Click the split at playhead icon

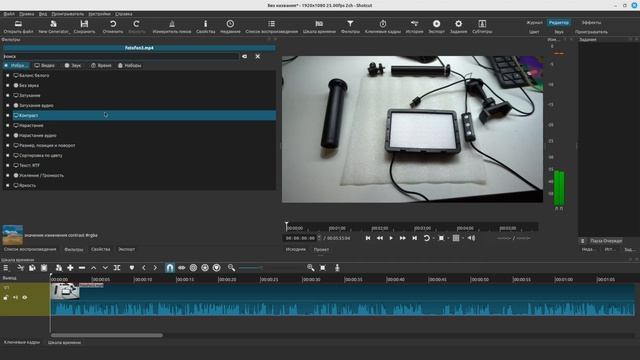pyautogui.click(x=117, y=268)
